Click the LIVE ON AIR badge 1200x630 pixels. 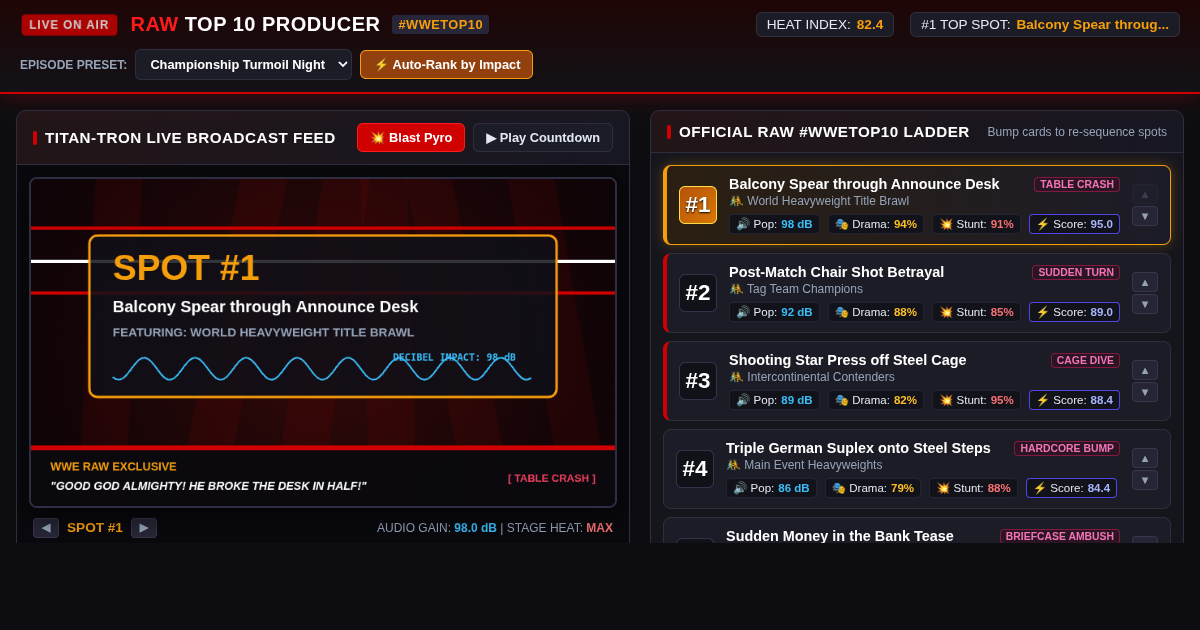(69, 24)
